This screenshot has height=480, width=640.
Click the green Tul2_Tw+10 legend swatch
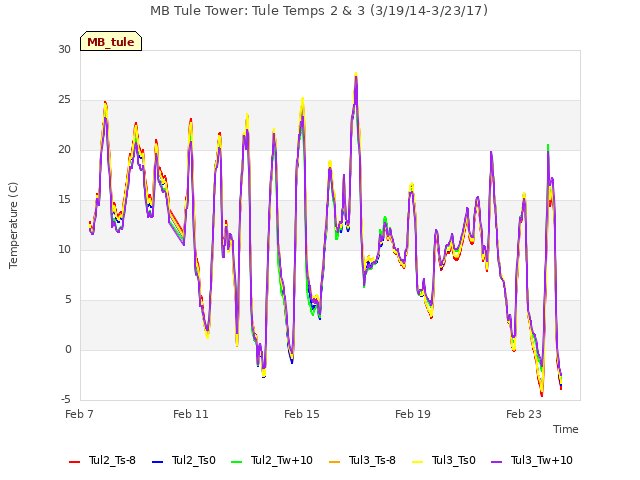coord(236,462)
